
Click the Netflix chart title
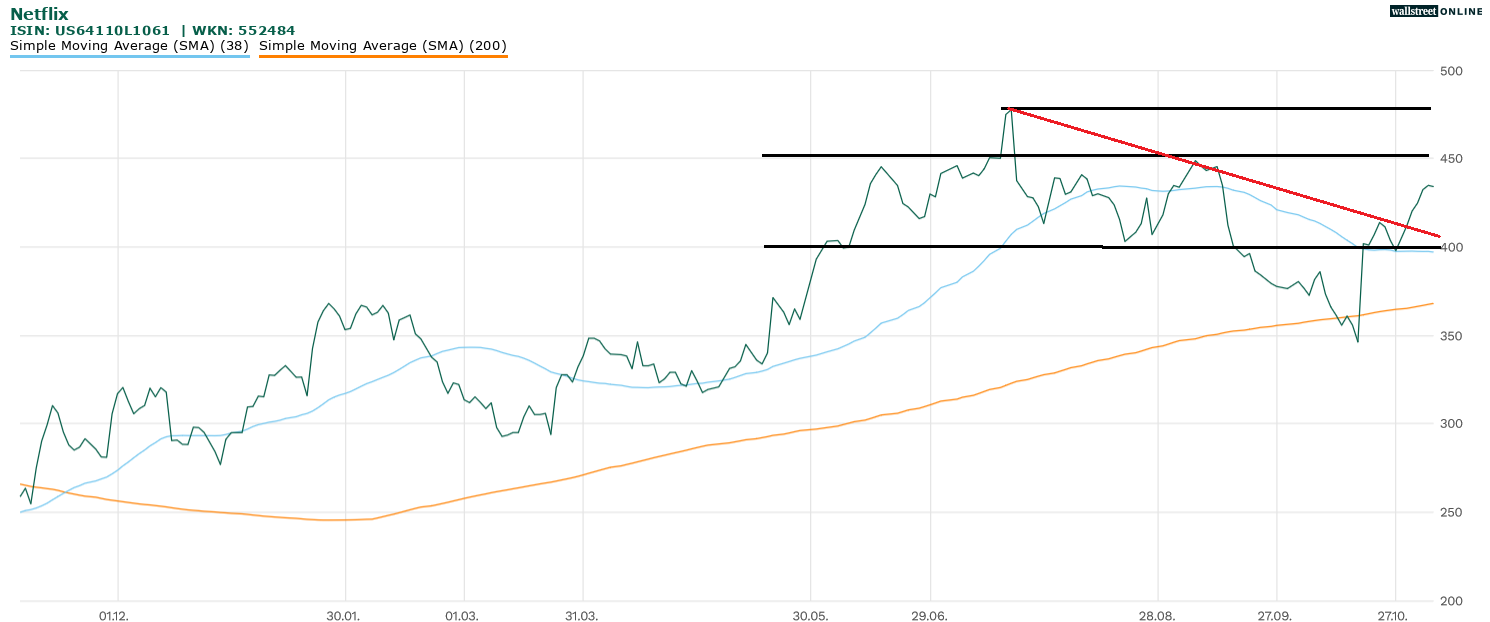tap(39, 14)
